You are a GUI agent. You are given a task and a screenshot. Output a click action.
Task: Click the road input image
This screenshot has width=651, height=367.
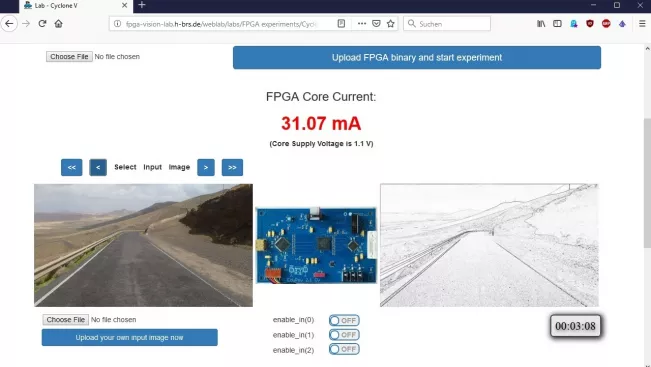click(143, 245)
